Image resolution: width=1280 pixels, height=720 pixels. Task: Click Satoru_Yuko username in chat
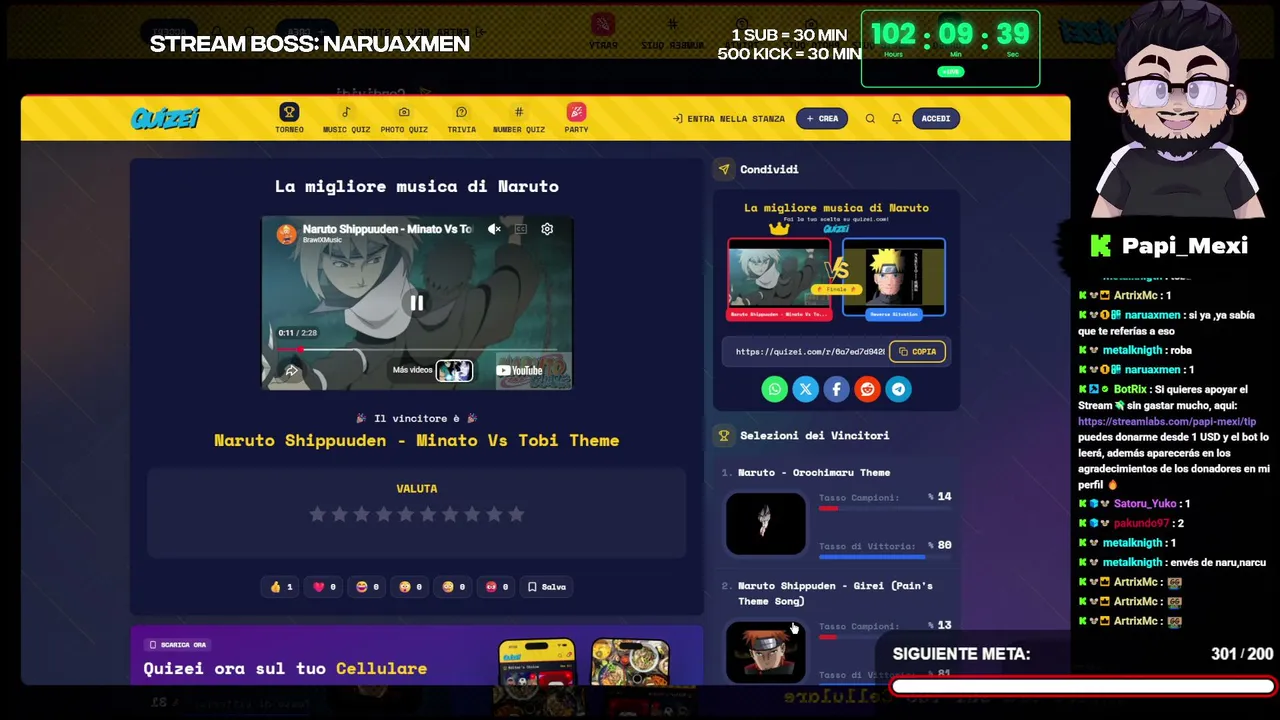coord(1145,504)
